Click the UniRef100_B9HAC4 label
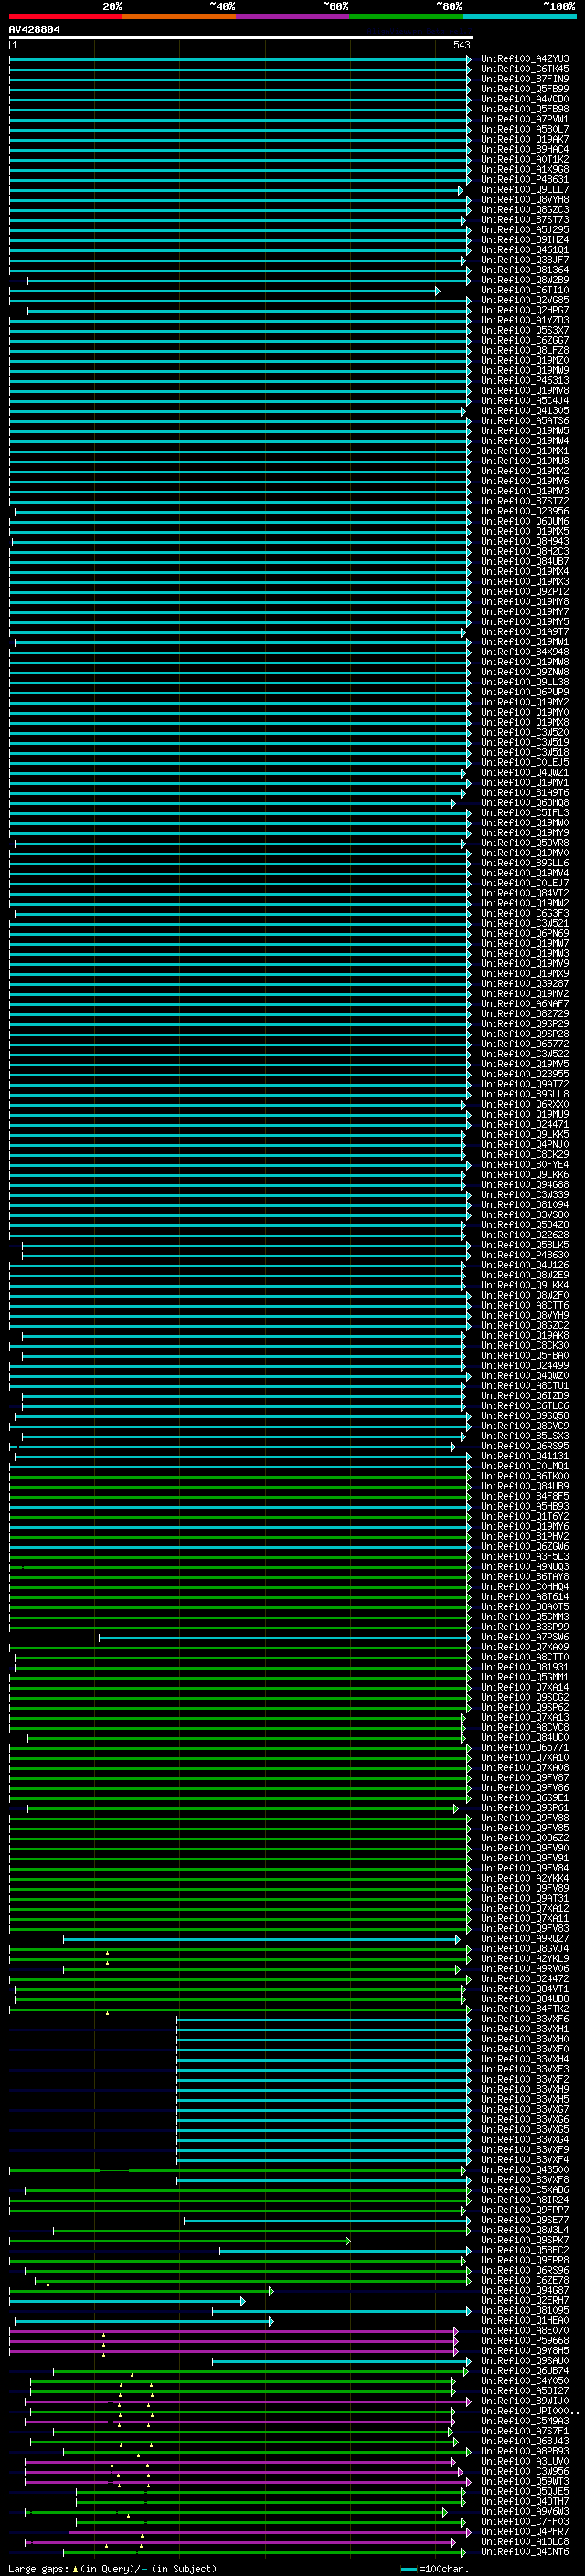Screen dimensions: 585x2576 click(x=525, y=149)
